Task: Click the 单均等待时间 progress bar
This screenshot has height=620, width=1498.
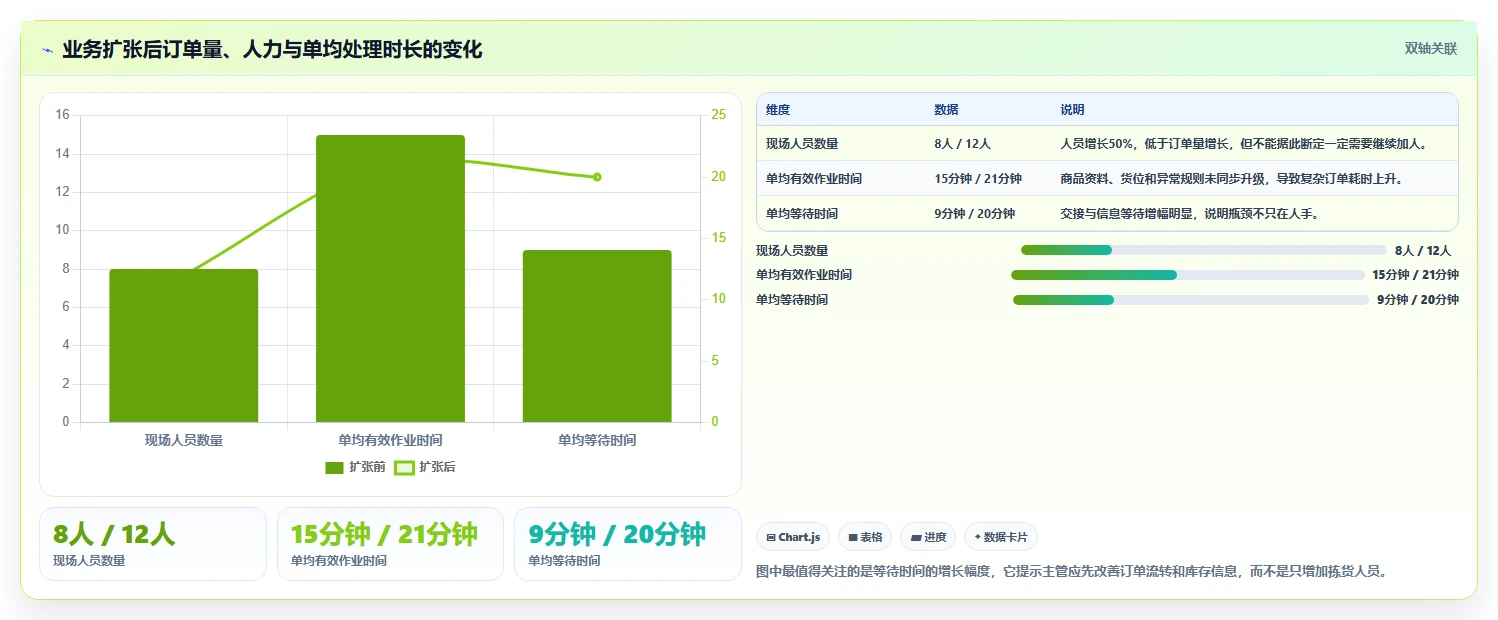Action: coord(1191,300)
